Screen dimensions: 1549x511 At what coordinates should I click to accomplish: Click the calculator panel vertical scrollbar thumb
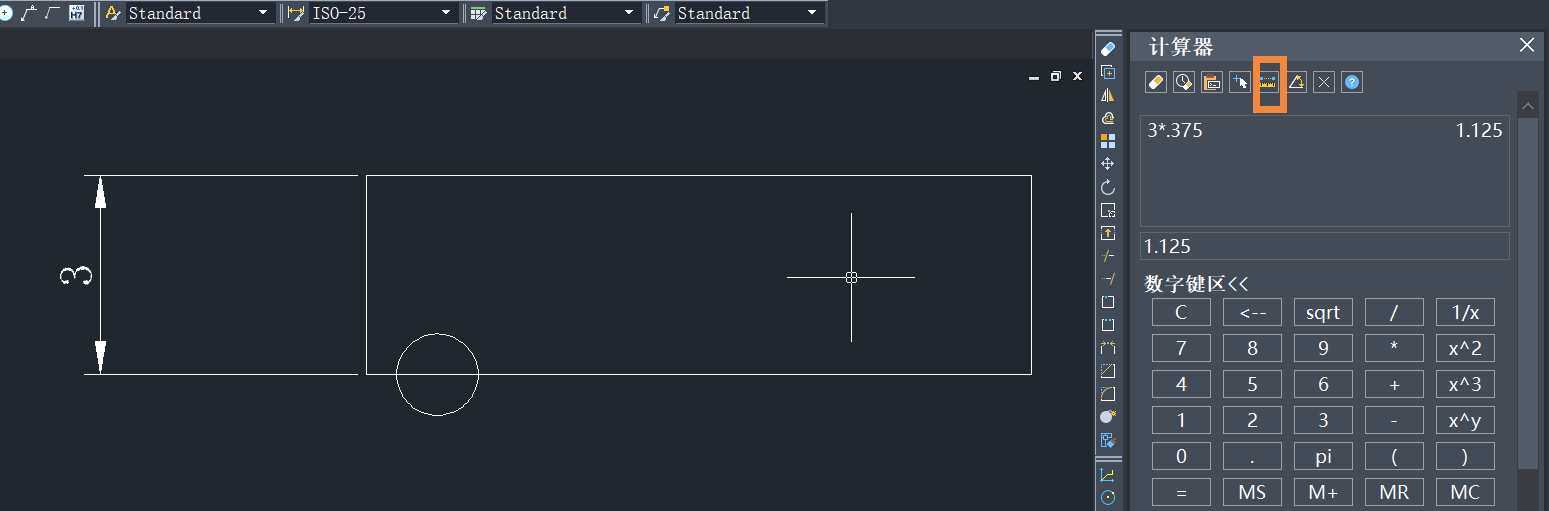point(1527,292)
